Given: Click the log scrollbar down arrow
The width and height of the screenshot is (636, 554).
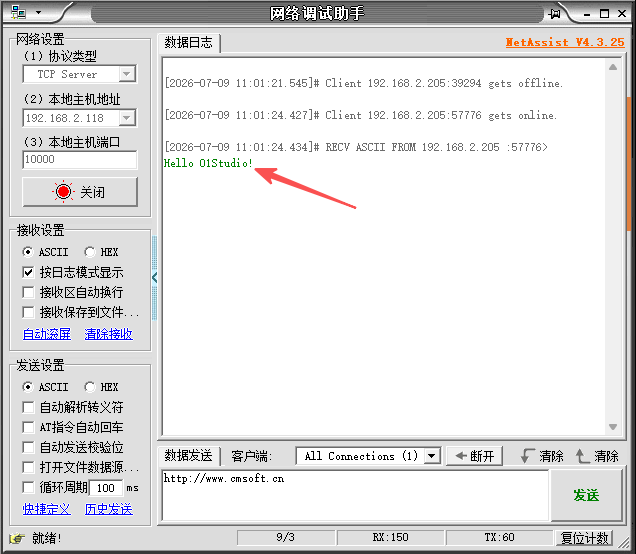Looking at the screenshot, I should 613,427.
